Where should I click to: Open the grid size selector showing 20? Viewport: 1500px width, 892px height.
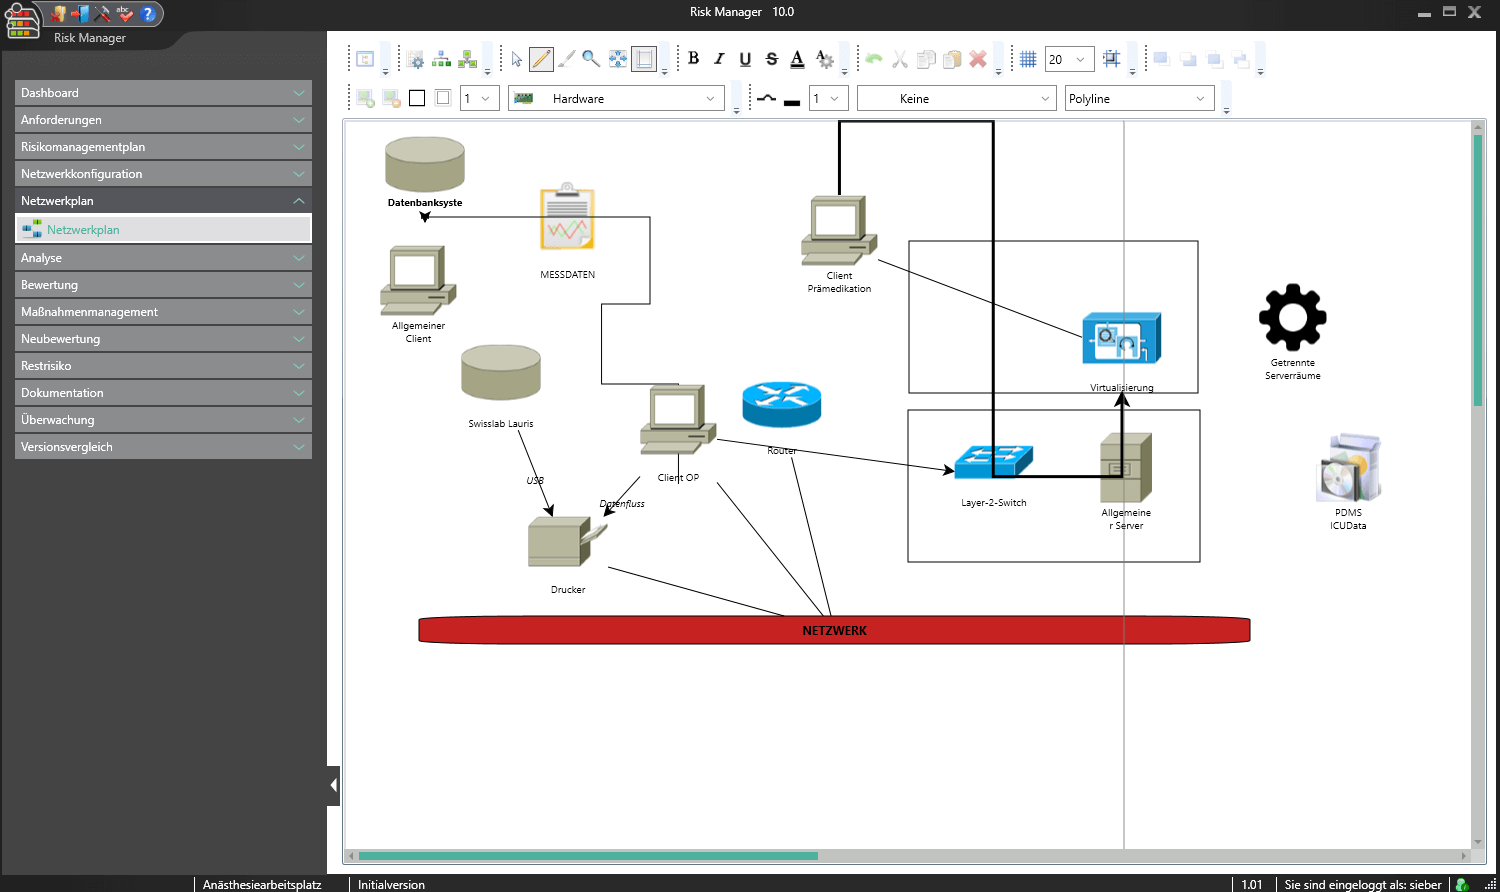point(1069,59)
